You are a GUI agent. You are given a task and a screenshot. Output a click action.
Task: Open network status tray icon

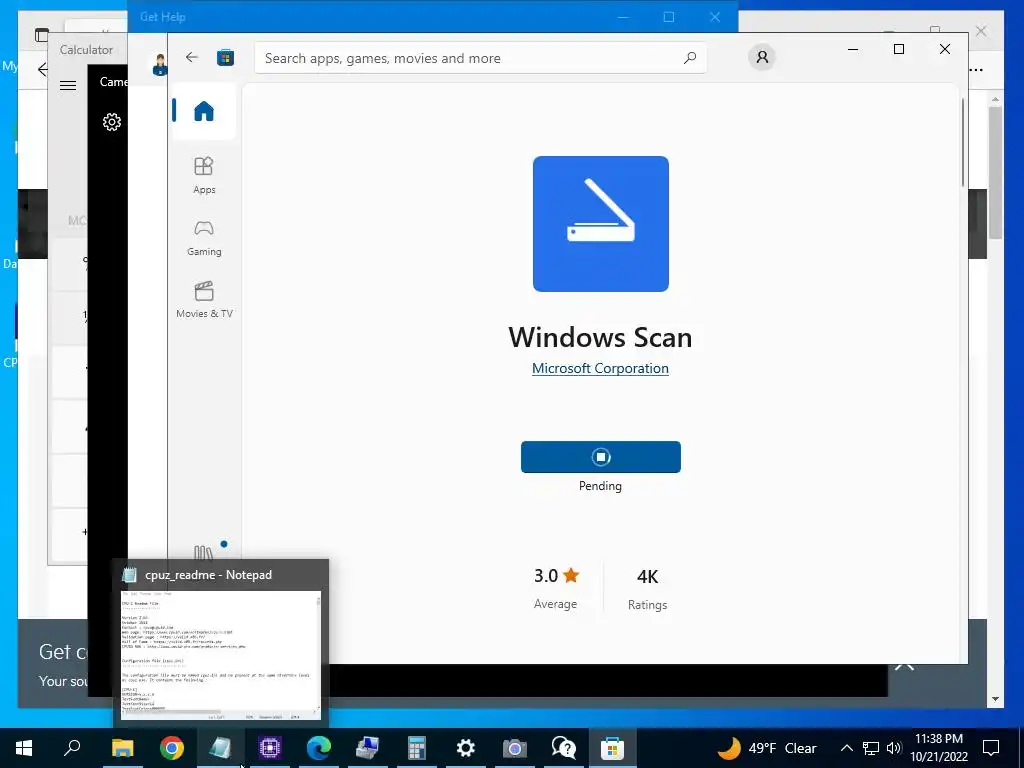871,748
